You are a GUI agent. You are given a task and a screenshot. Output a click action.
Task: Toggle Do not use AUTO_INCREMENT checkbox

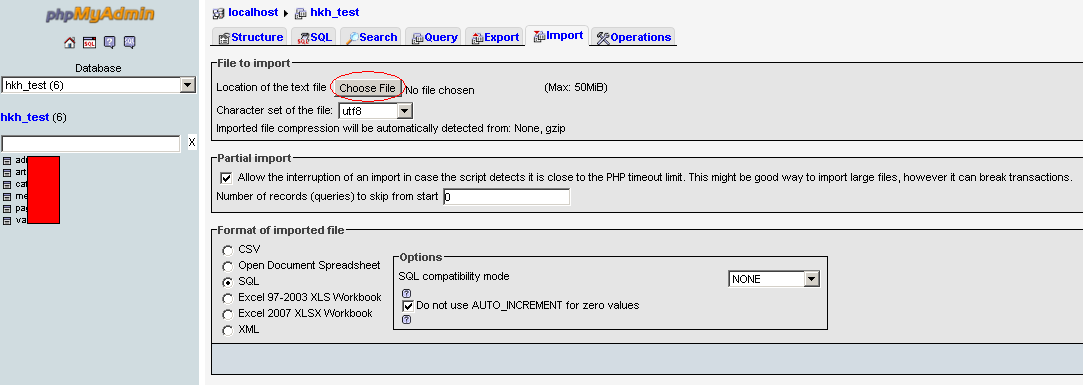[408, 306]
